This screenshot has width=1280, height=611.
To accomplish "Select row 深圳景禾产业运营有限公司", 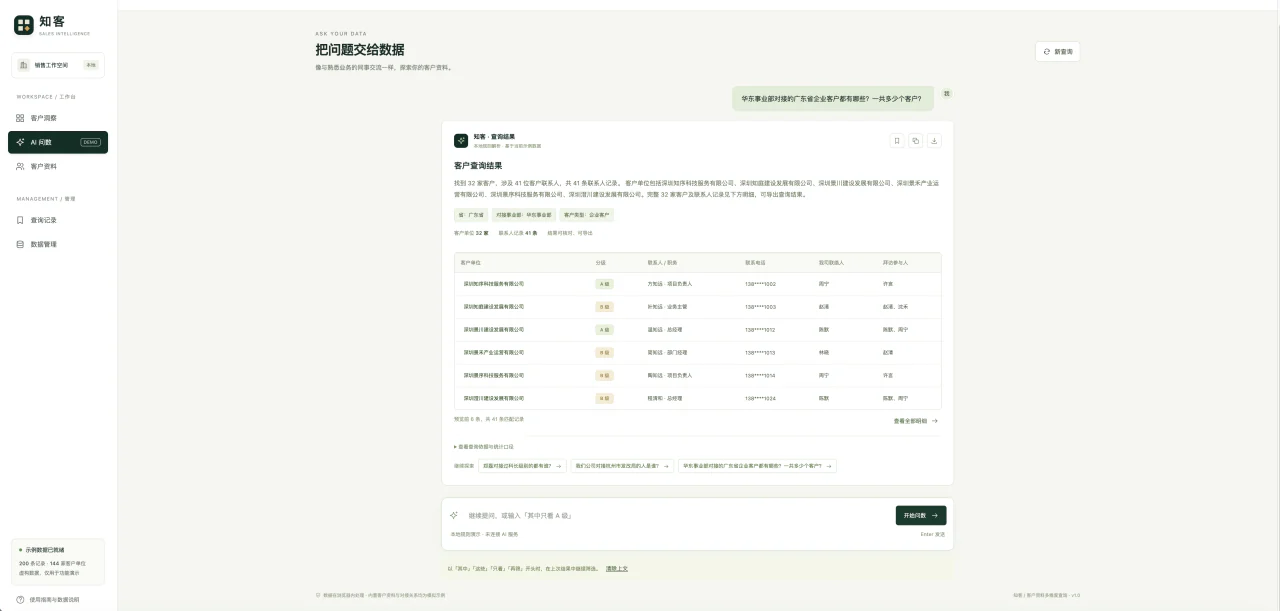I will (x=697, y=352).
